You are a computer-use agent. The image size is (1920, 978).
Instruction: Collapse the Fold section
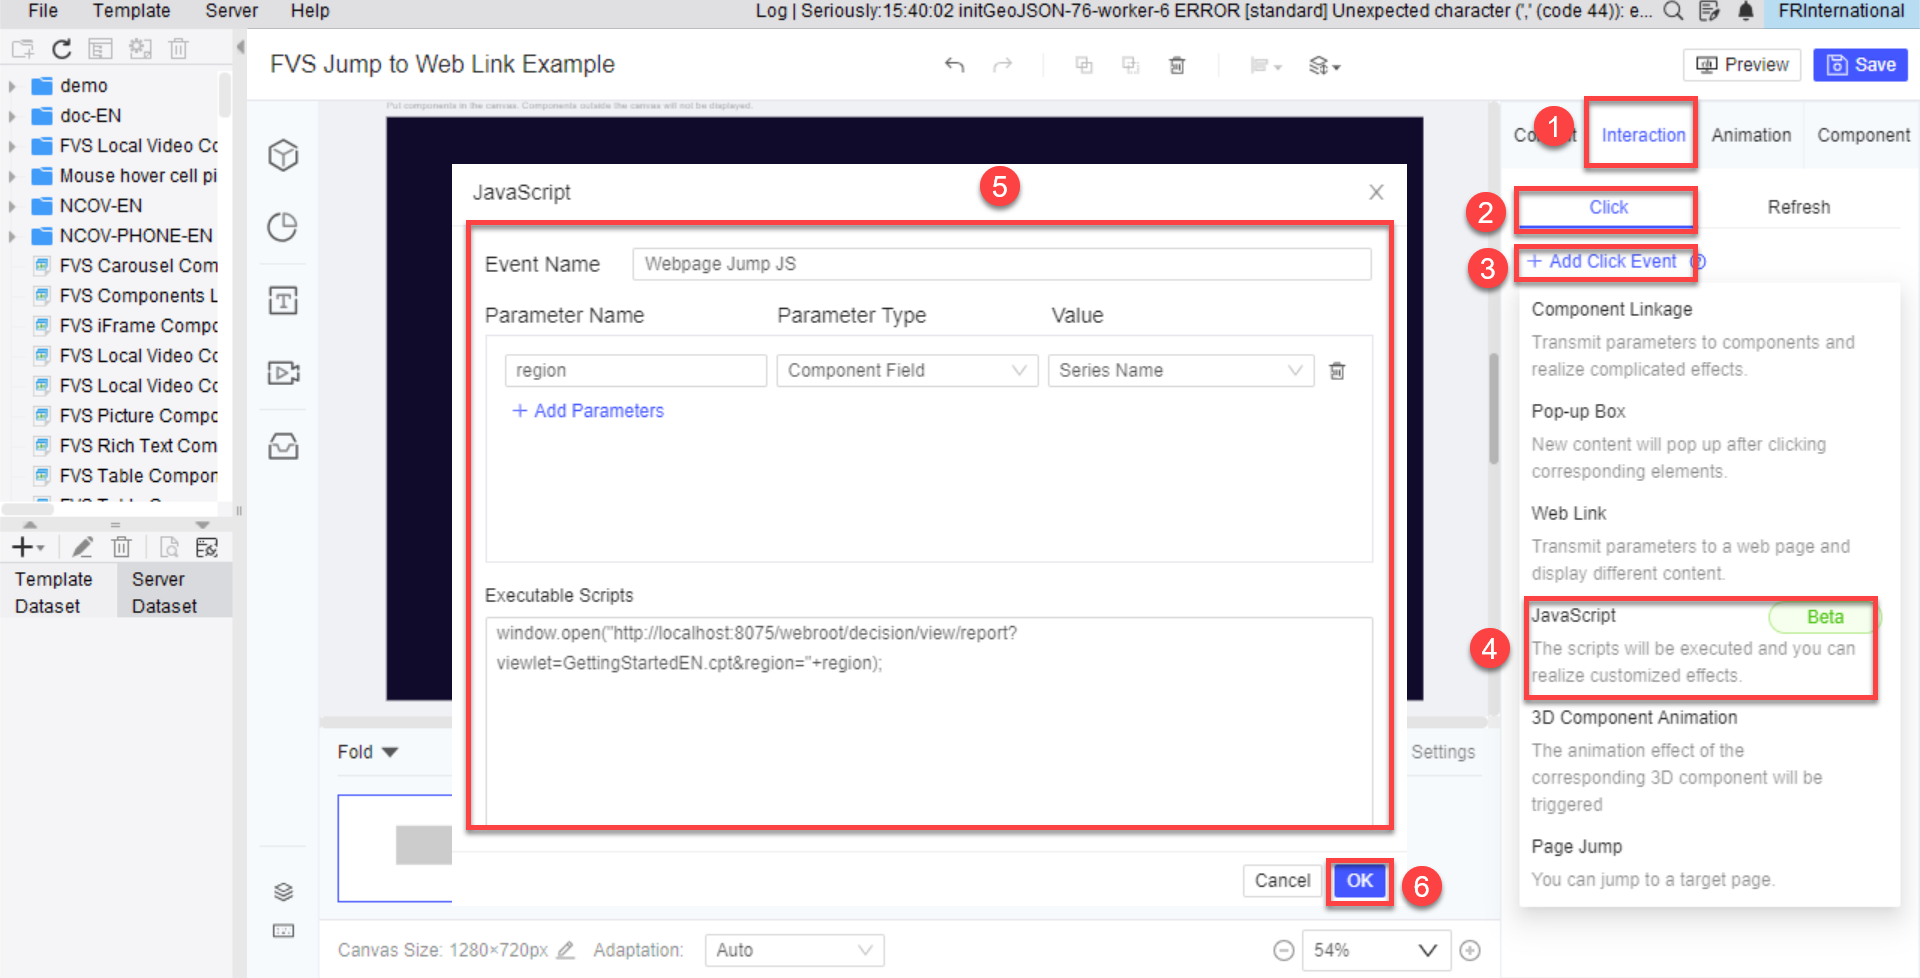coord(367,752)
